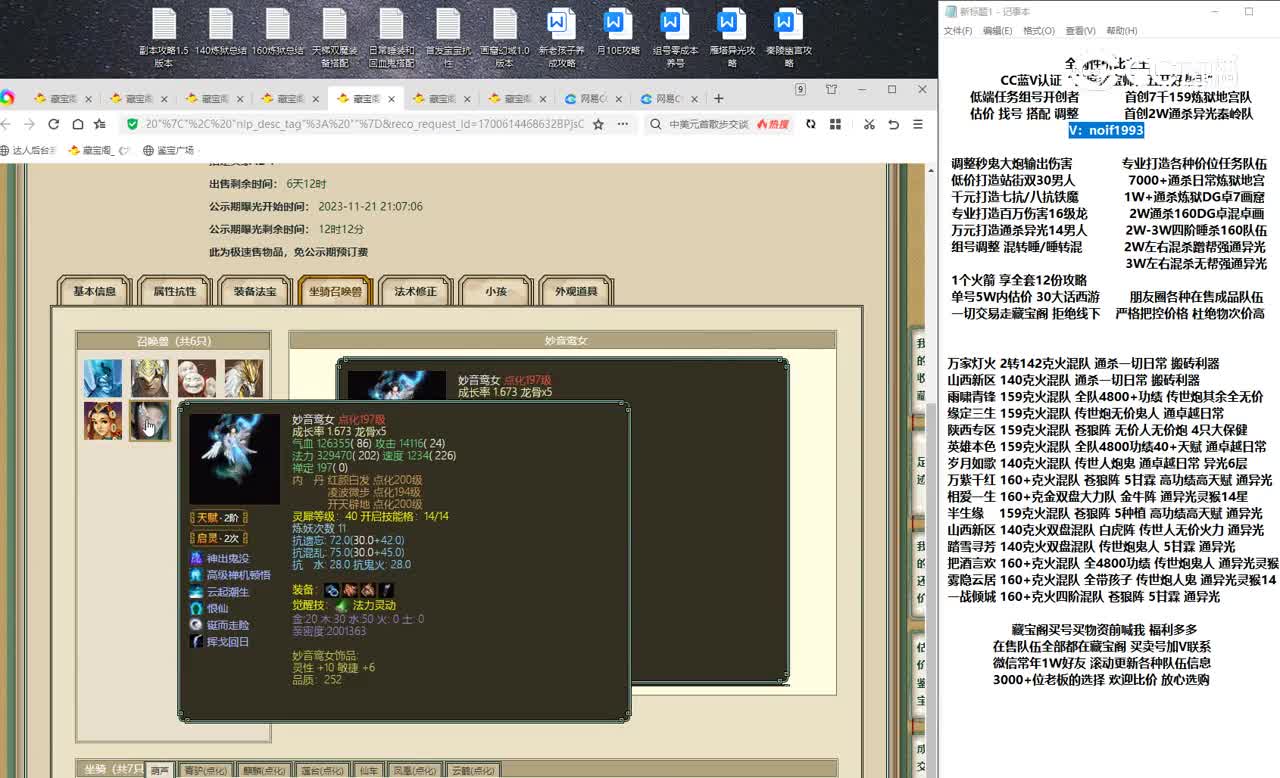
Task: Select the golden-helmet warrior summon beast avatar
Action: pyautogui.click(x=150, y=379)
